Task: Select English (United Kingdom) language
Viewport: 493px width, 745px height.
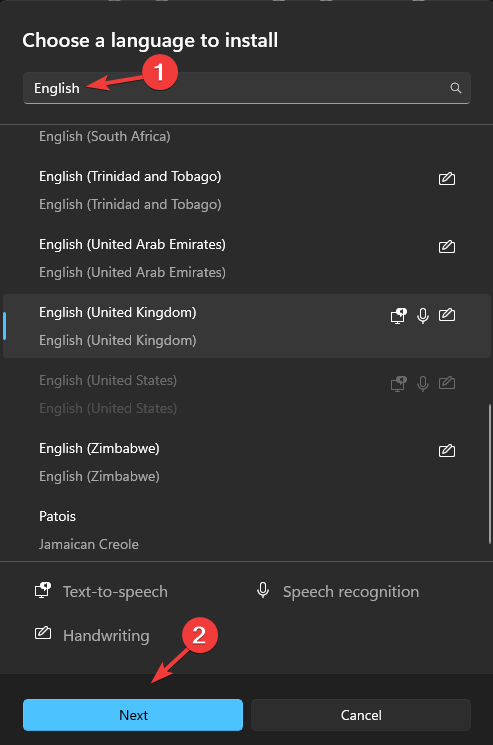Action: tap(246, 326)
